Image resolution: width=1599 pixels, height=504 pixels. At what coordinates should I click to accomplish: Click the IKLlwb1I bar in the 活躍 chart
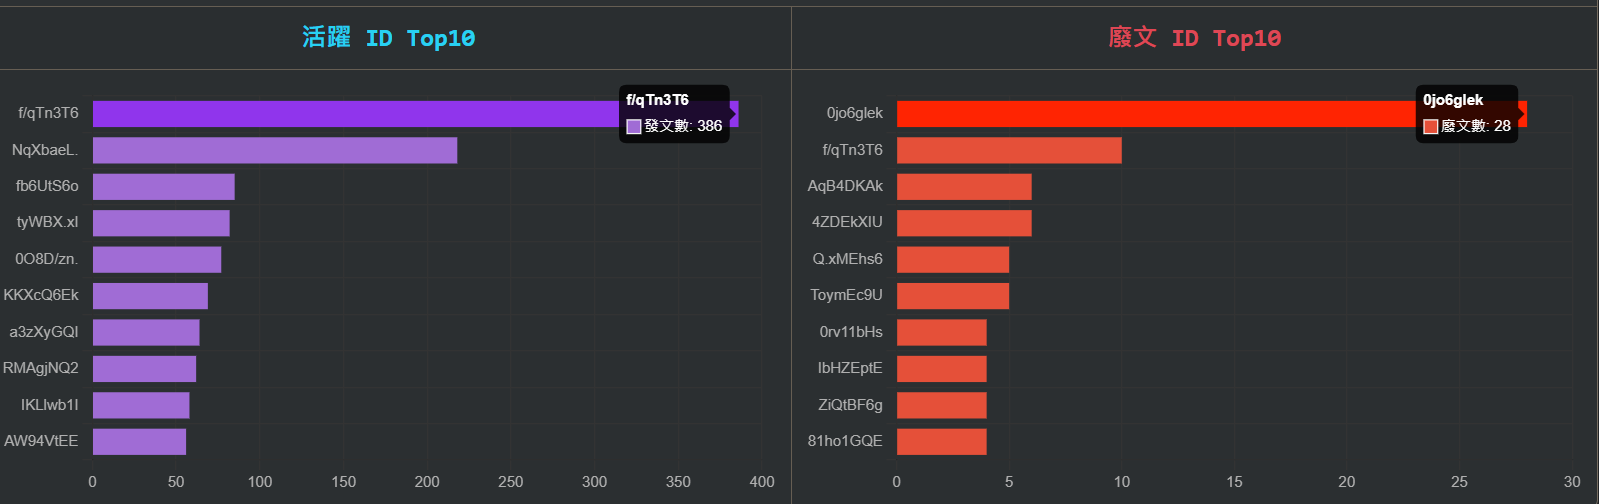tap(141, 405)
